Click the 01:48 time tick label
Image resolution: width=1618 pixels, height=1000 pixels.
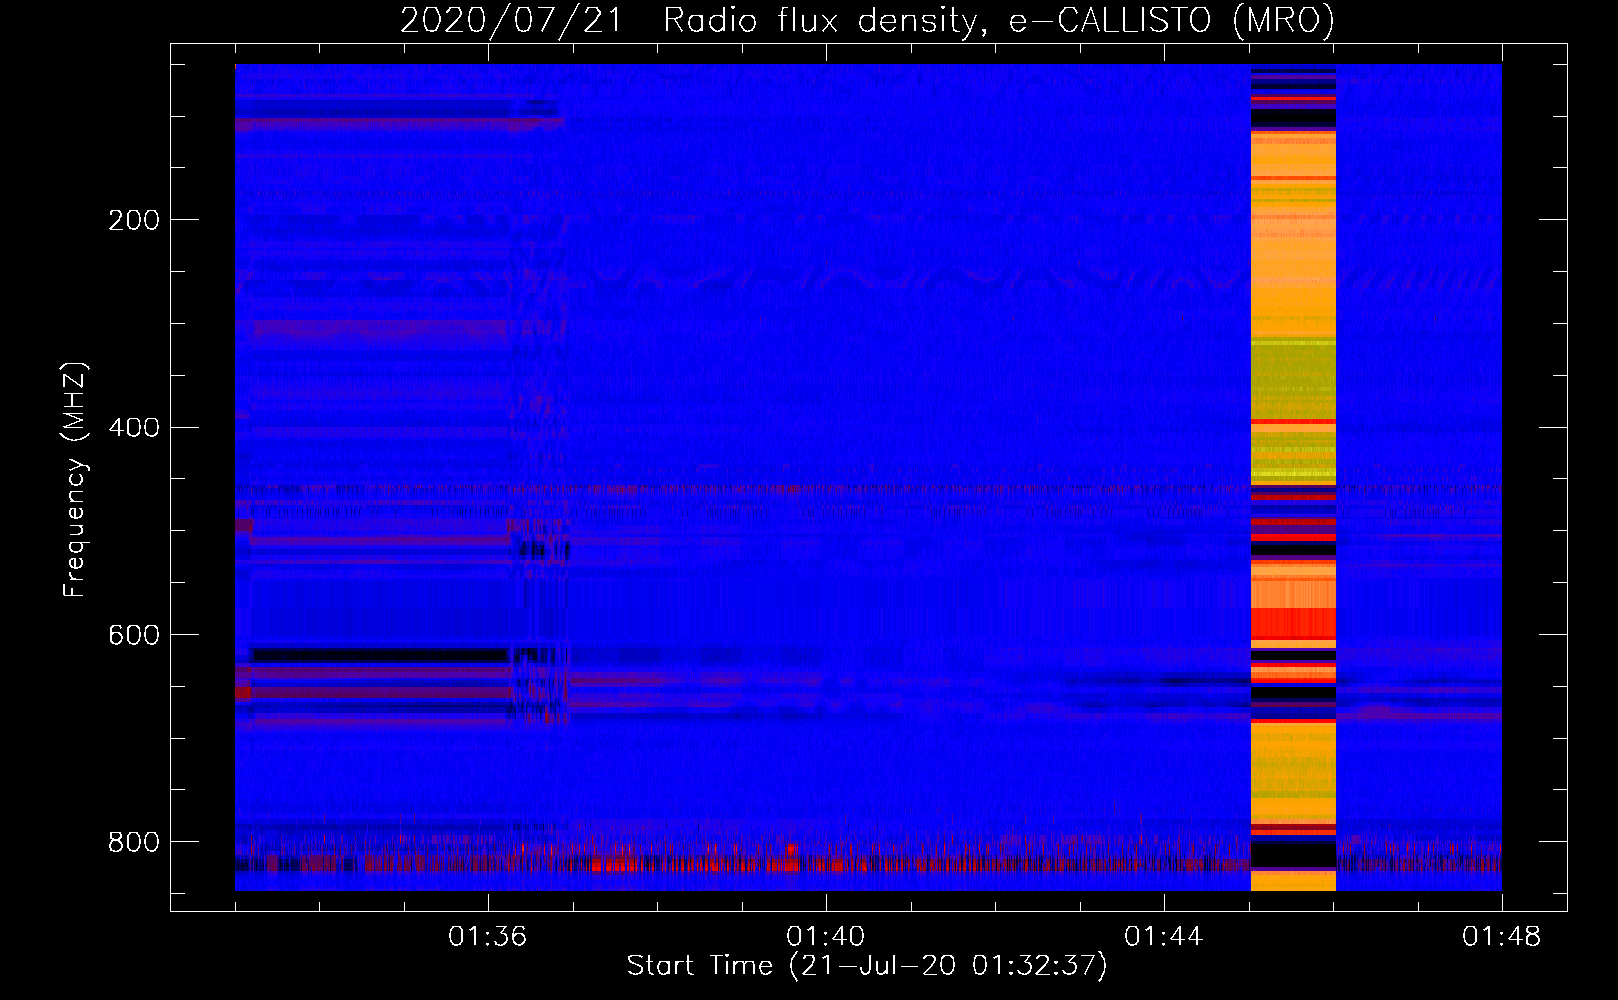pos(1502,937)
